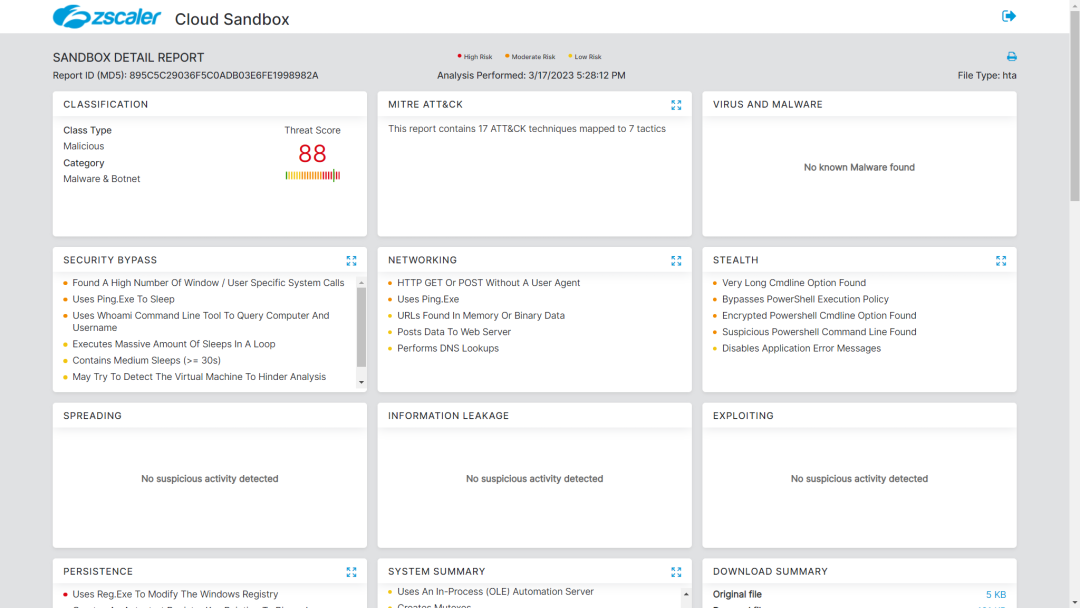The image size is (1080, 608).
Task: Expand the MITRE ATT&CK panel
Action: click(676, 105)
